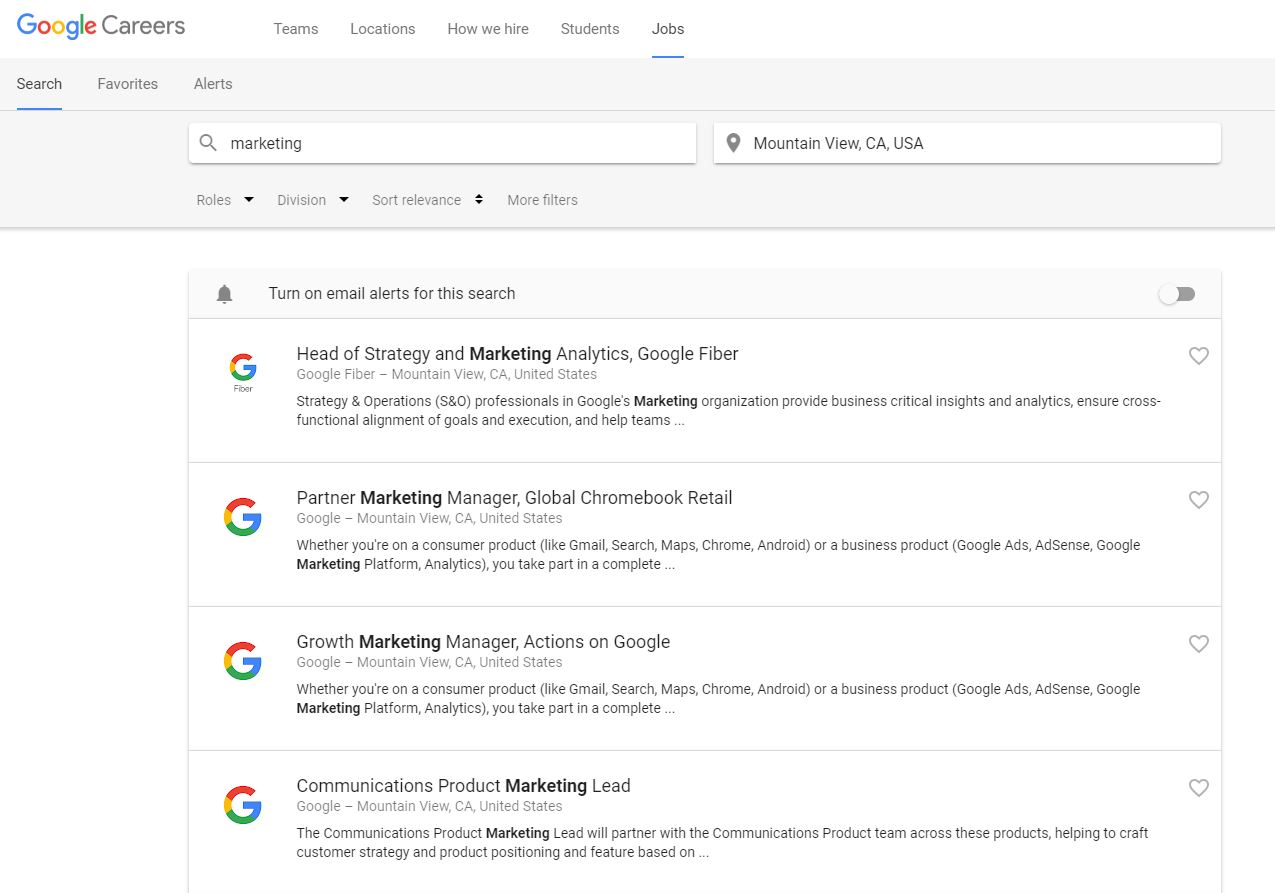Click the Google Careers logo

pyautogui.click(x=101, y=27)
